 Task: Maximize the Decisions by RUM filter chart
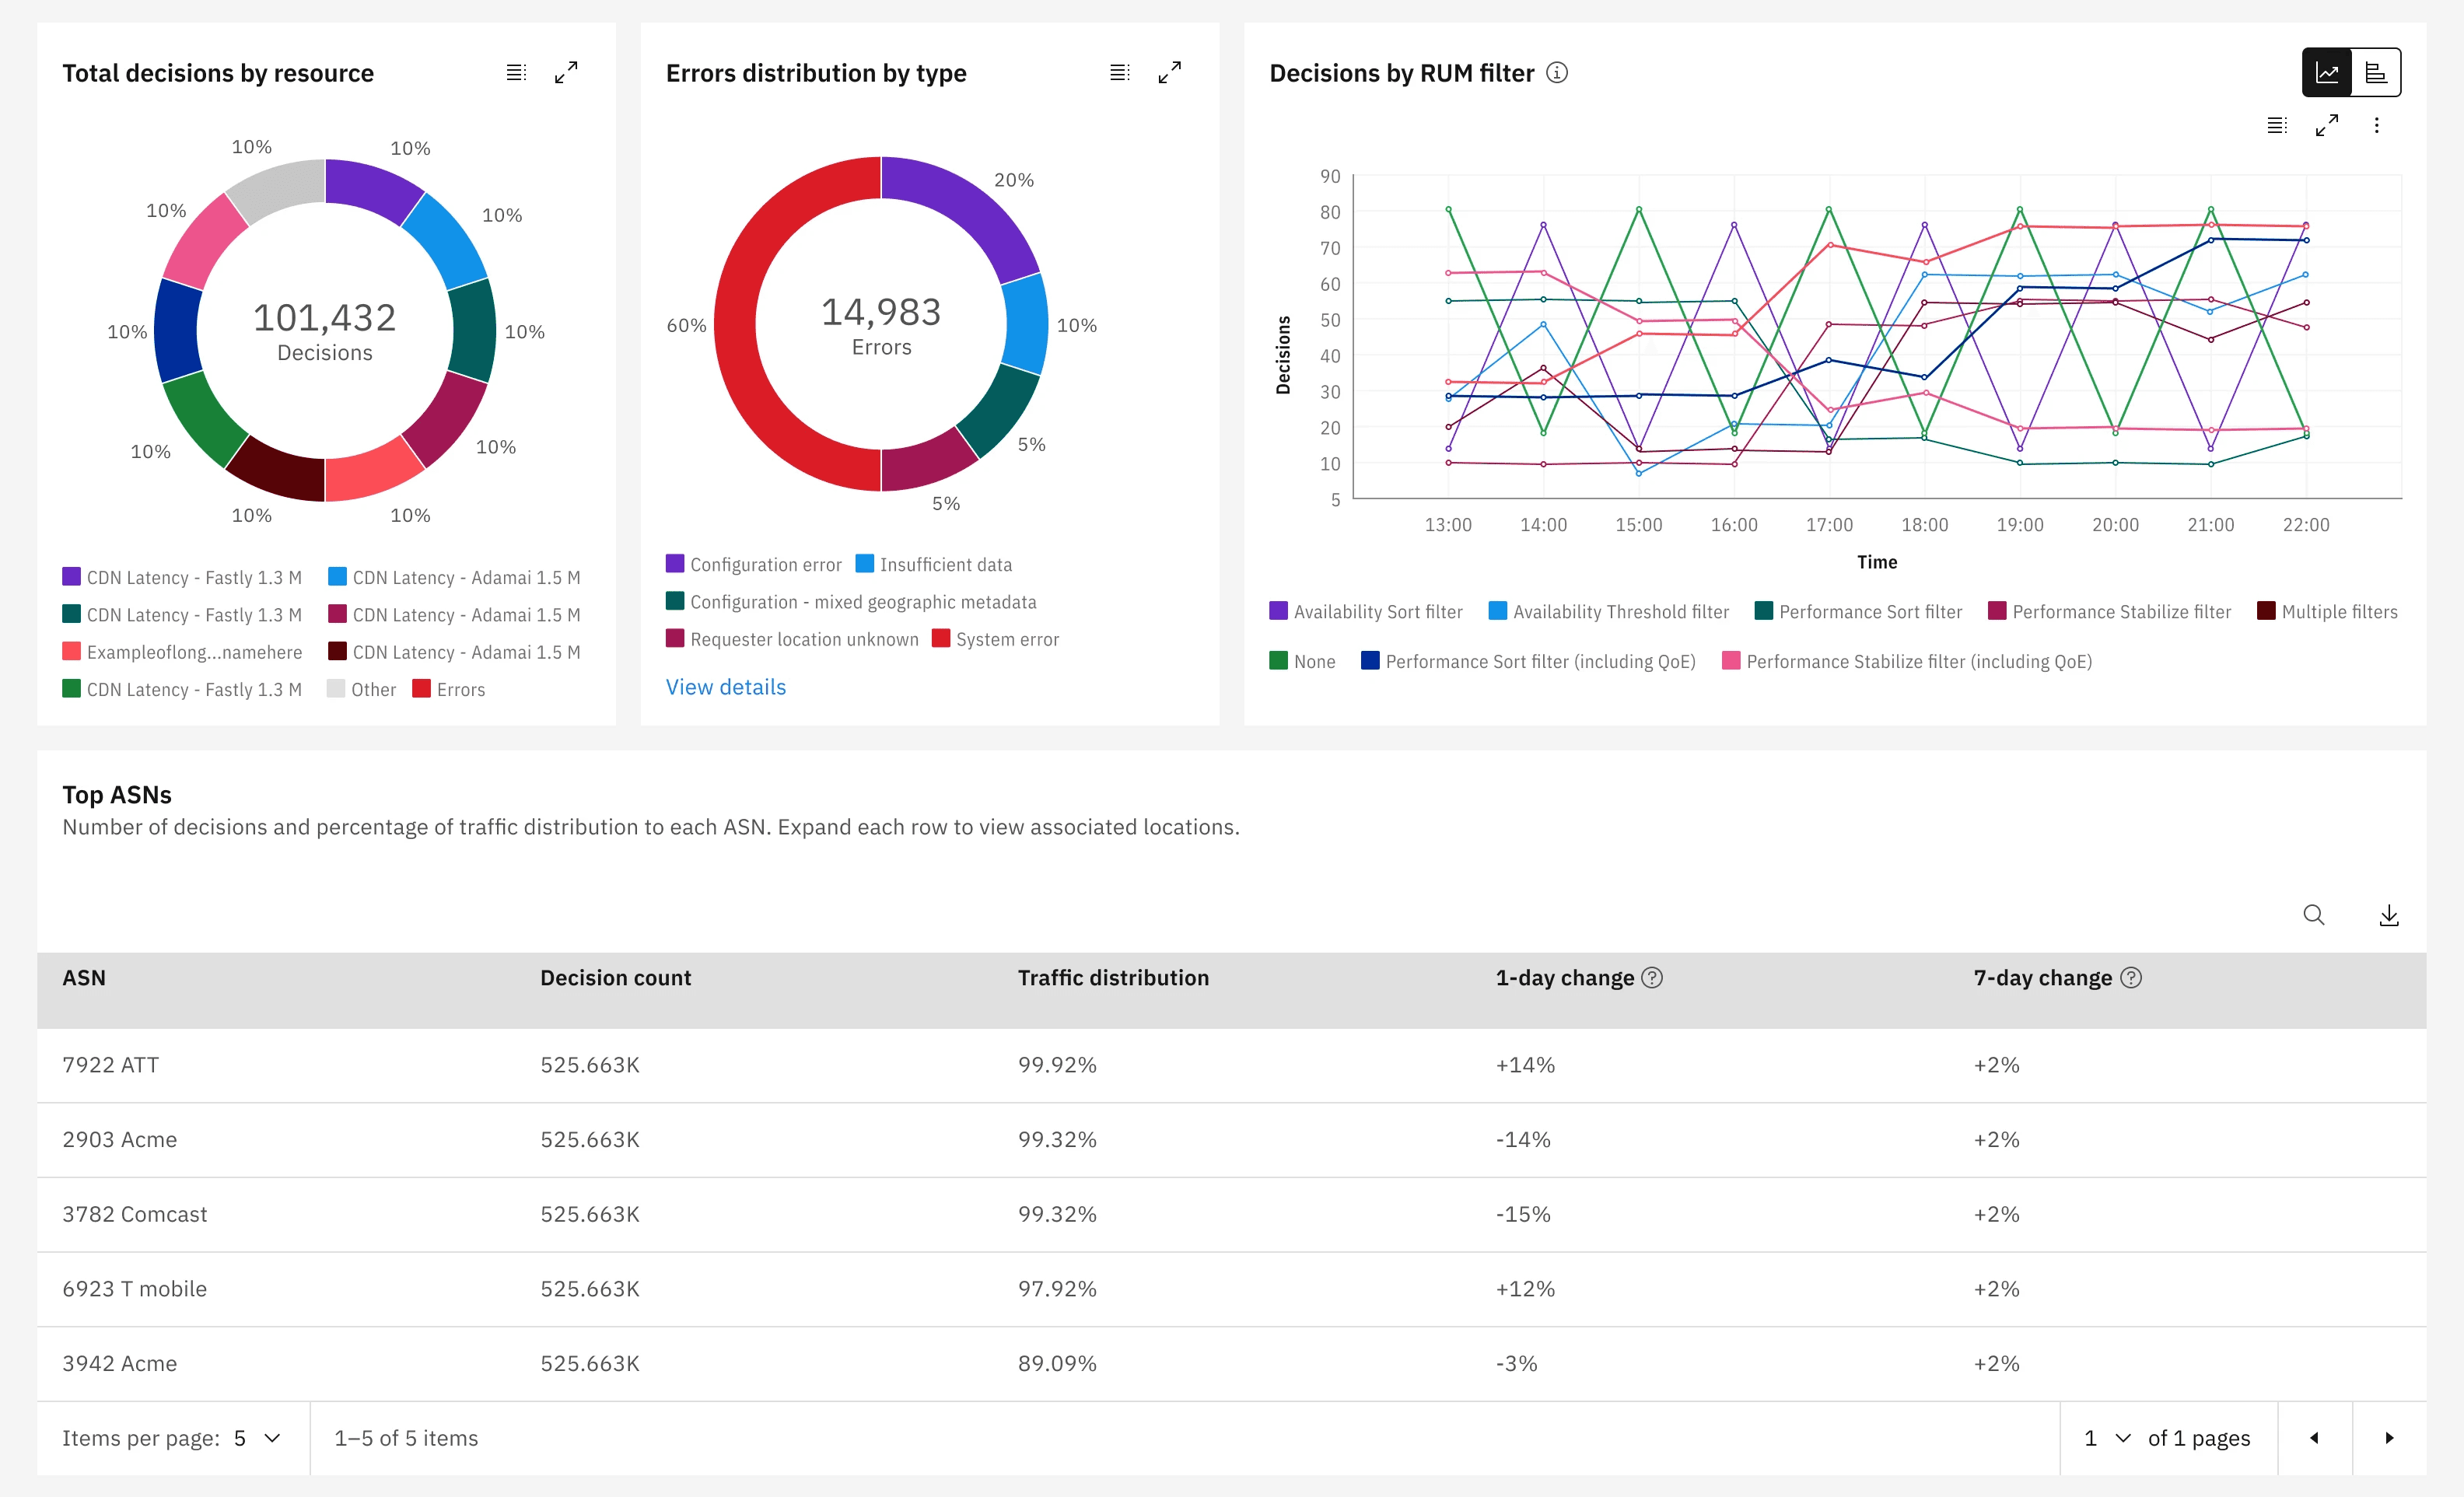tap(2326, 126)
